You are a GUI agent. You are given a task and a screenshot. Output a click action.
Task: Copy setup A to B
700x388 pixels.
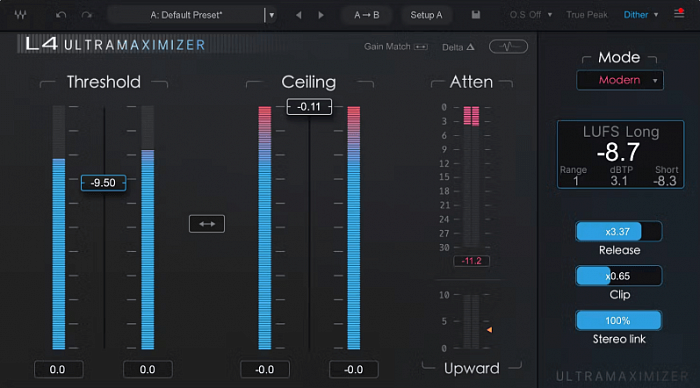coord(367,15)
